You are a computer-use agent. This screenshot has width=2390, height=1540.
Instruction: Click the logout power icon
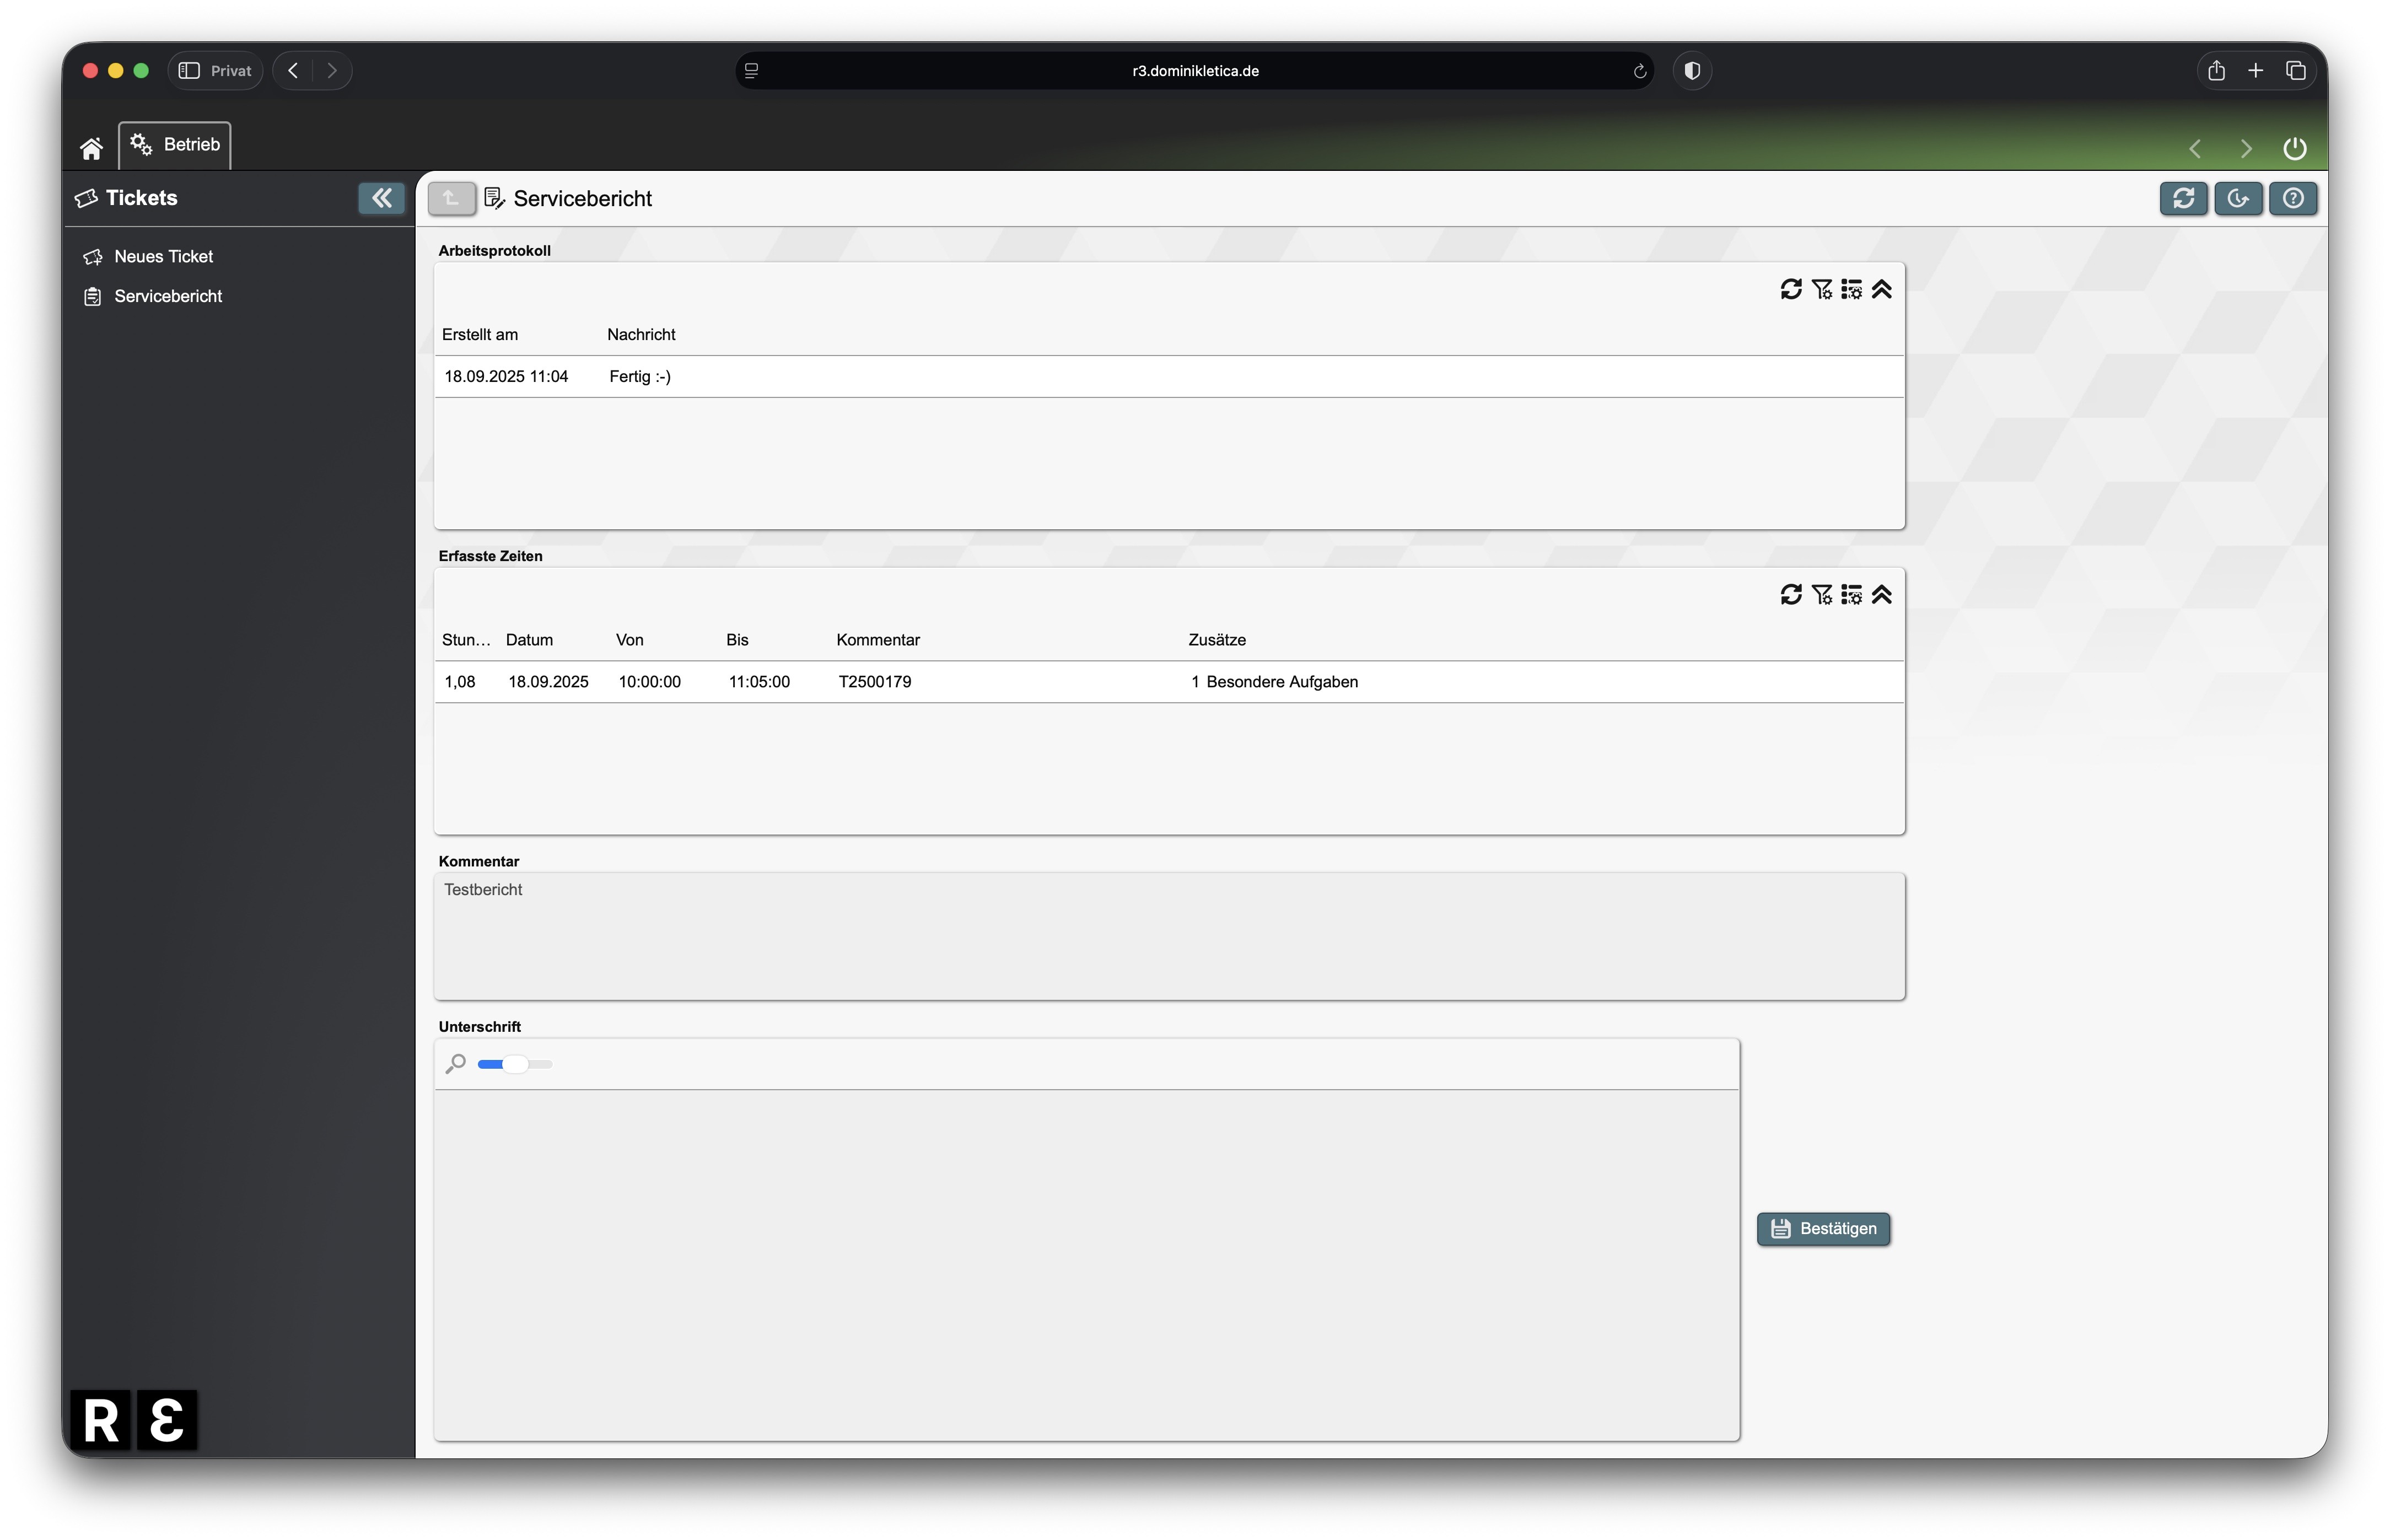coord(2294,148)
